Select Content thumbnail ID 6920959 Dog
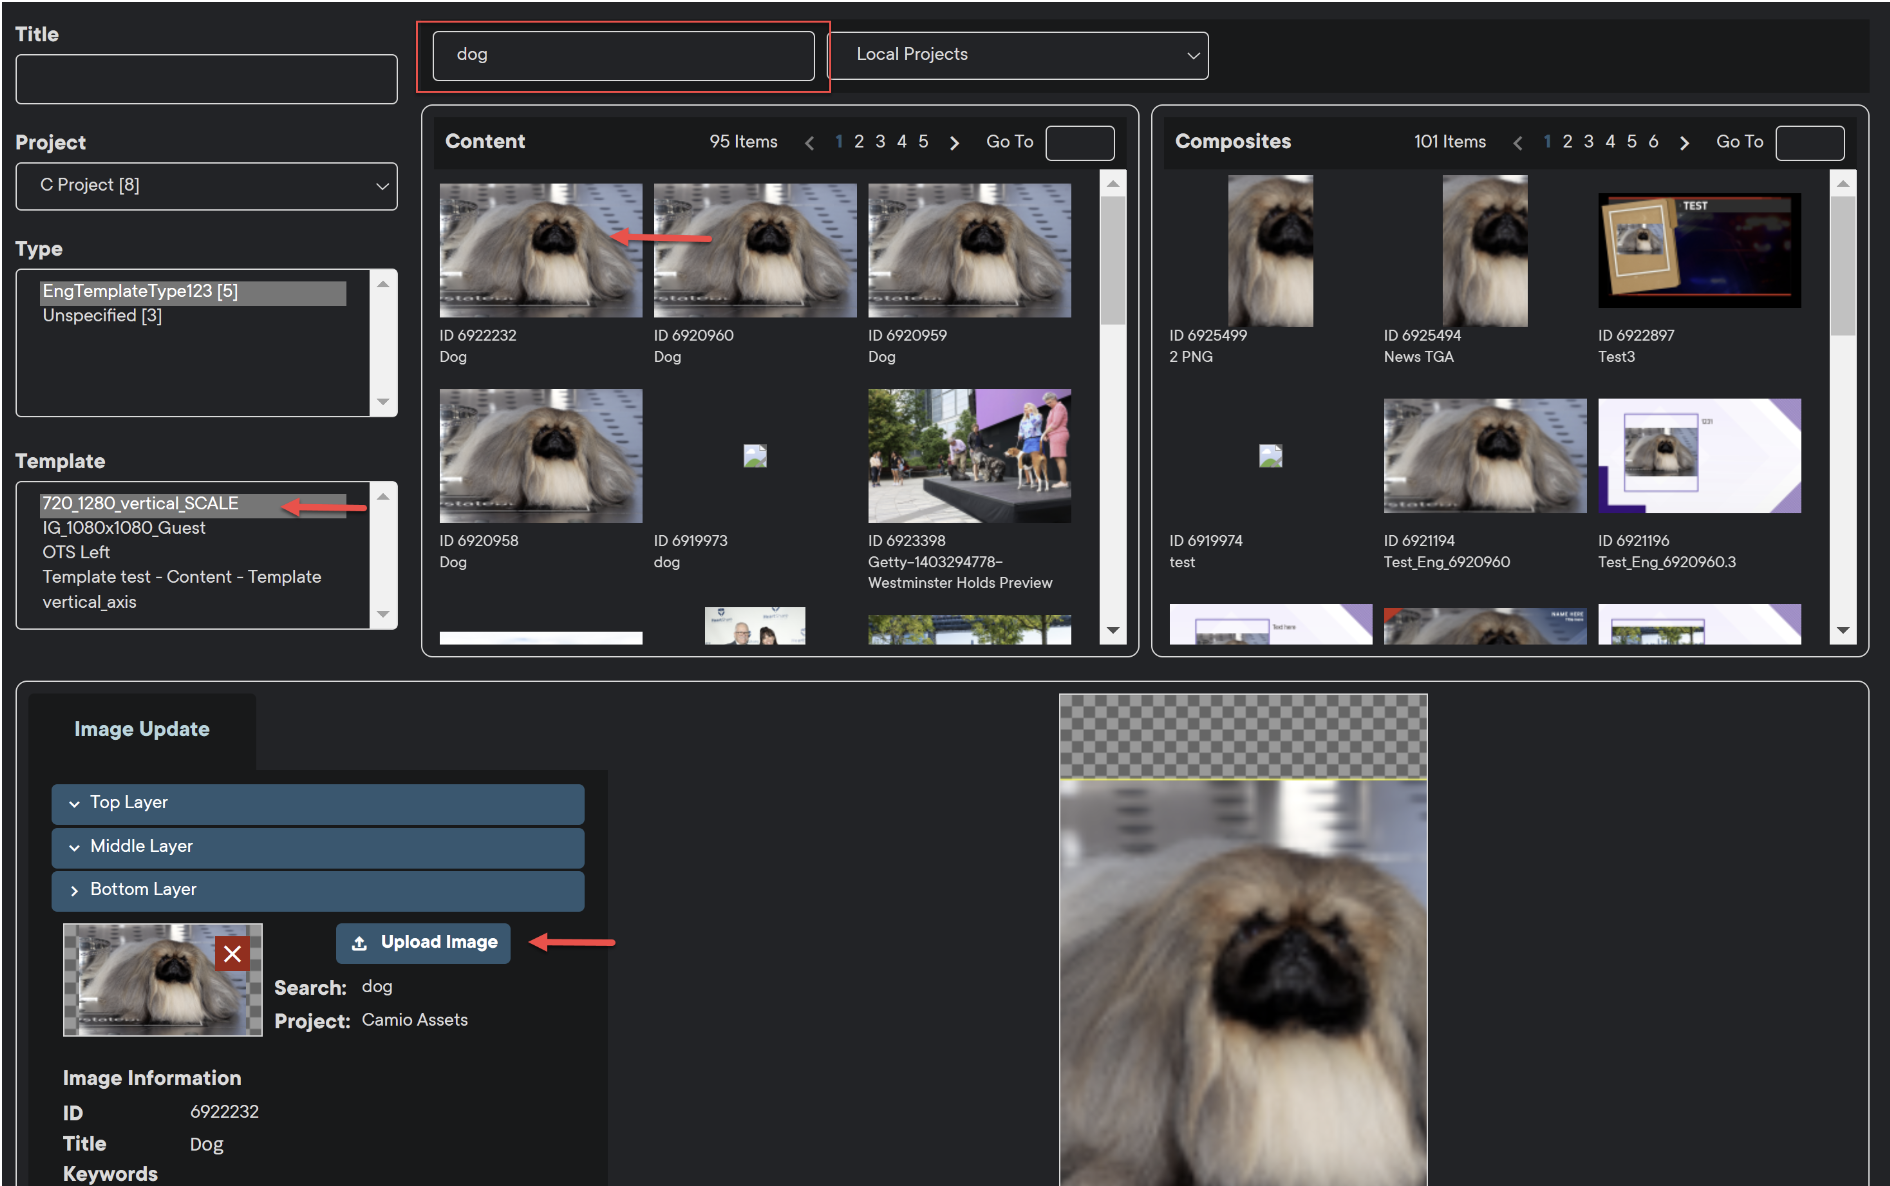 click(969, 250)
